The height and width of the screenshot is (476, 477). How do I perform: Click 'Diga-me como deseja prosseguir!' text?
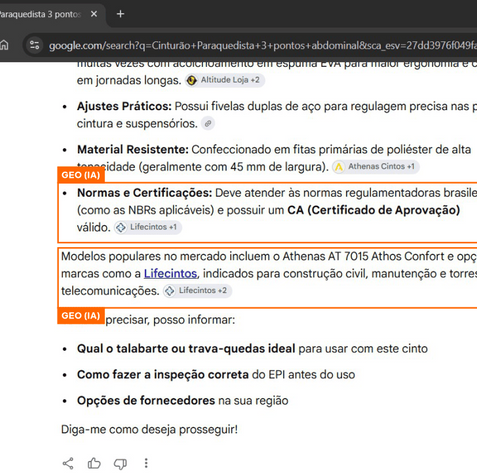click(149, 429)
